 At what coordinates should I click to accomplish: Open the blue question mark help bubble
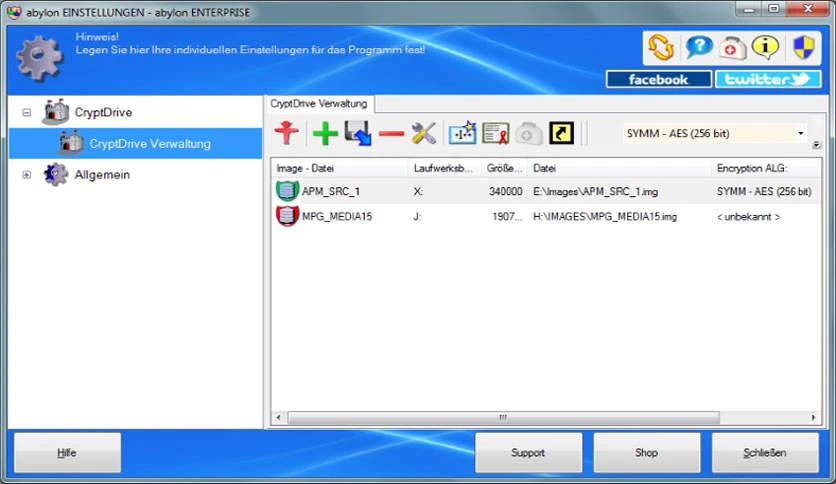pyautogui.click(x=698, y=47)
